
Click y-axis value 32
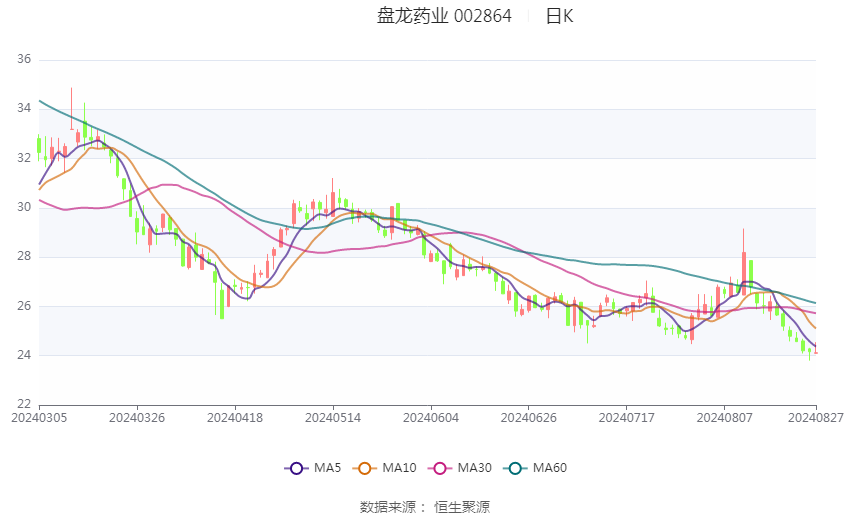24,158
